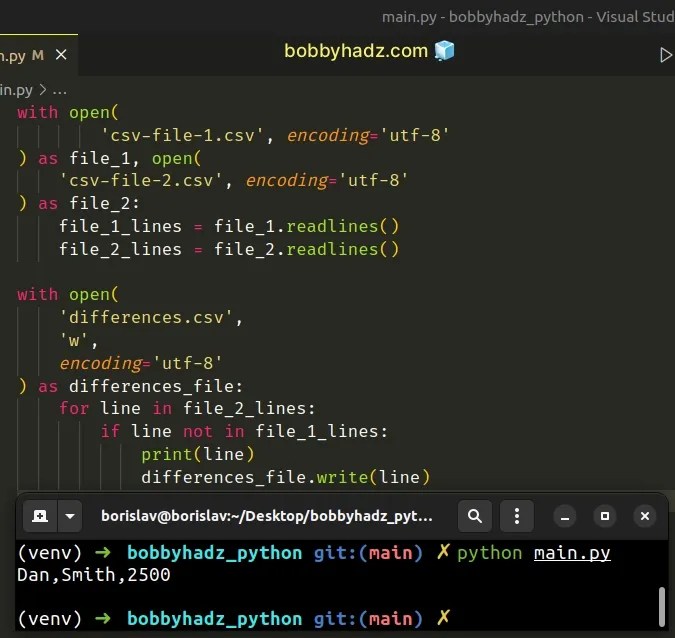
Task: Close the main.py editor tab
Action: pos(61,55)
